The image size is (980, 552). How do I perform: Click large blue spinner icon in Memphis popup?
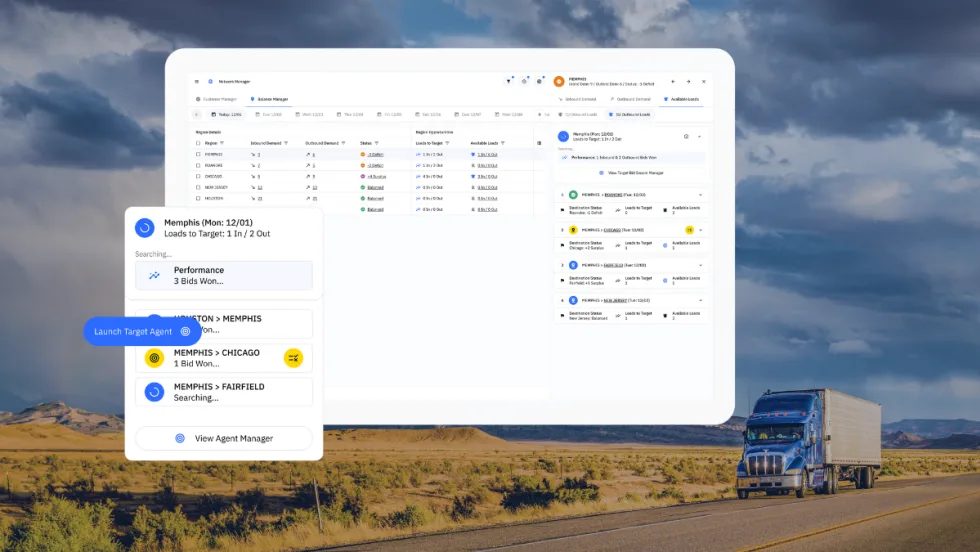coord(144,228)
